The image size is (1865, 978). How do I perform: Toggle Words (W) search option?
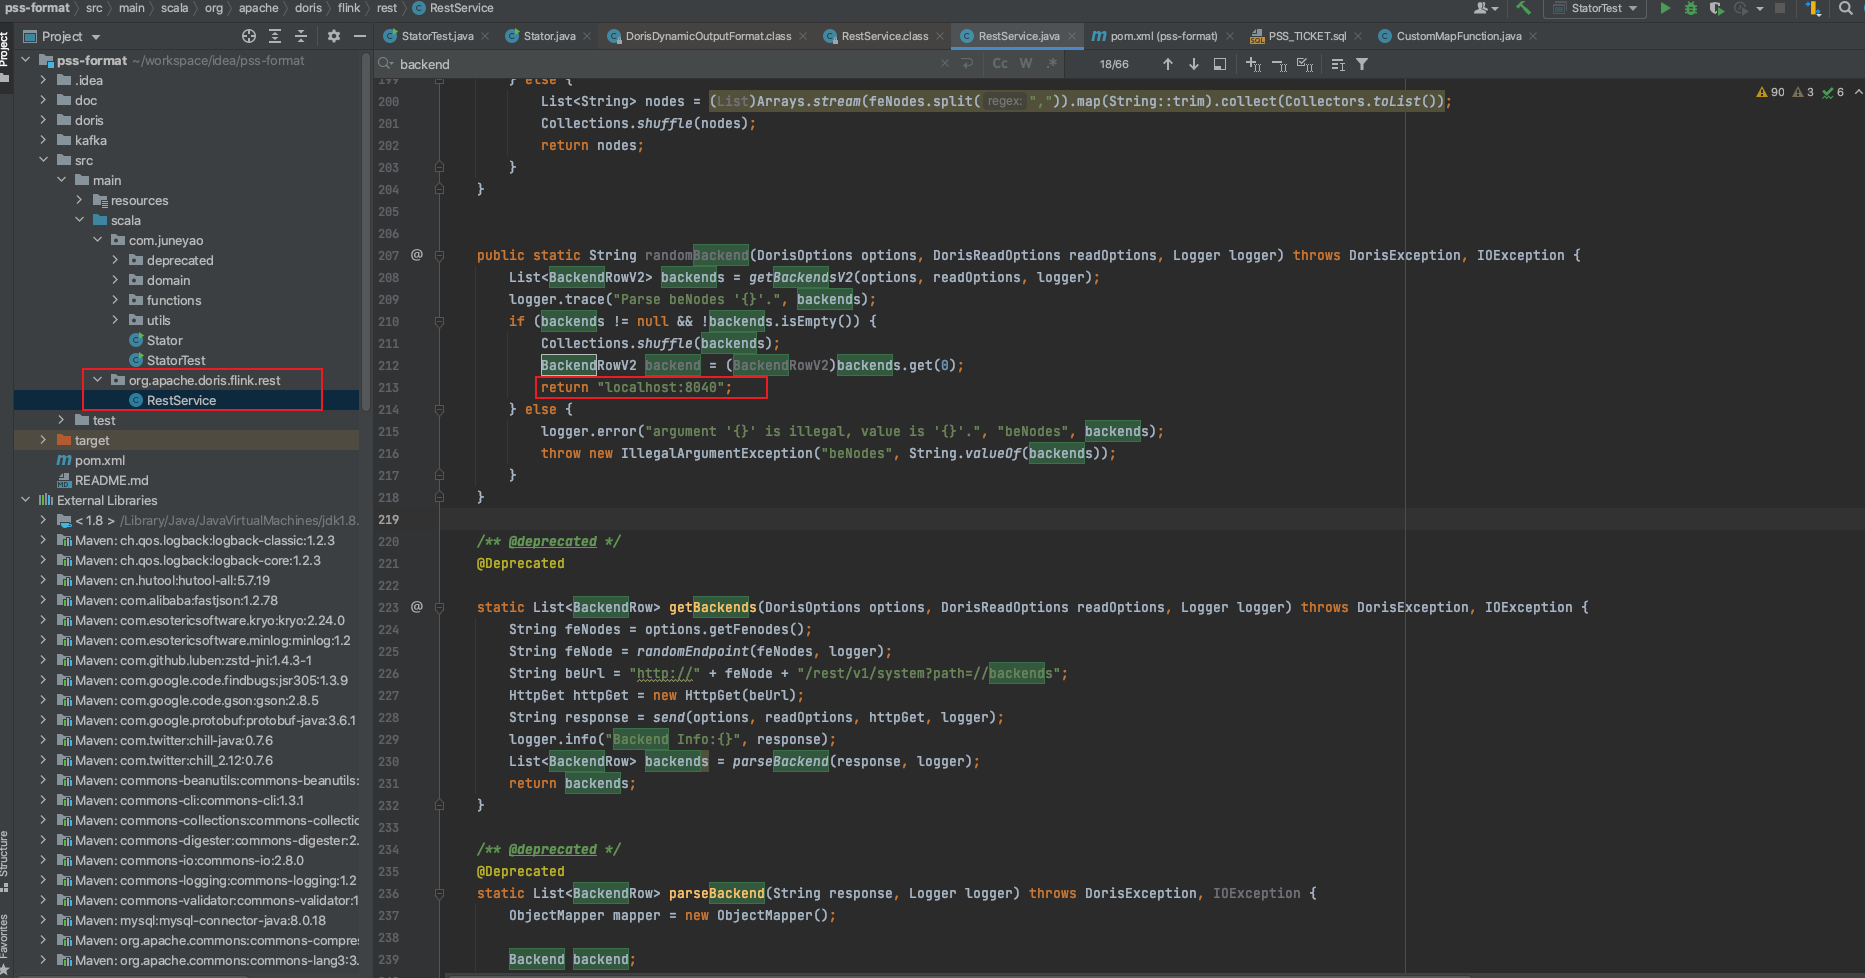pyautogui.click(x=1026, y=63)
